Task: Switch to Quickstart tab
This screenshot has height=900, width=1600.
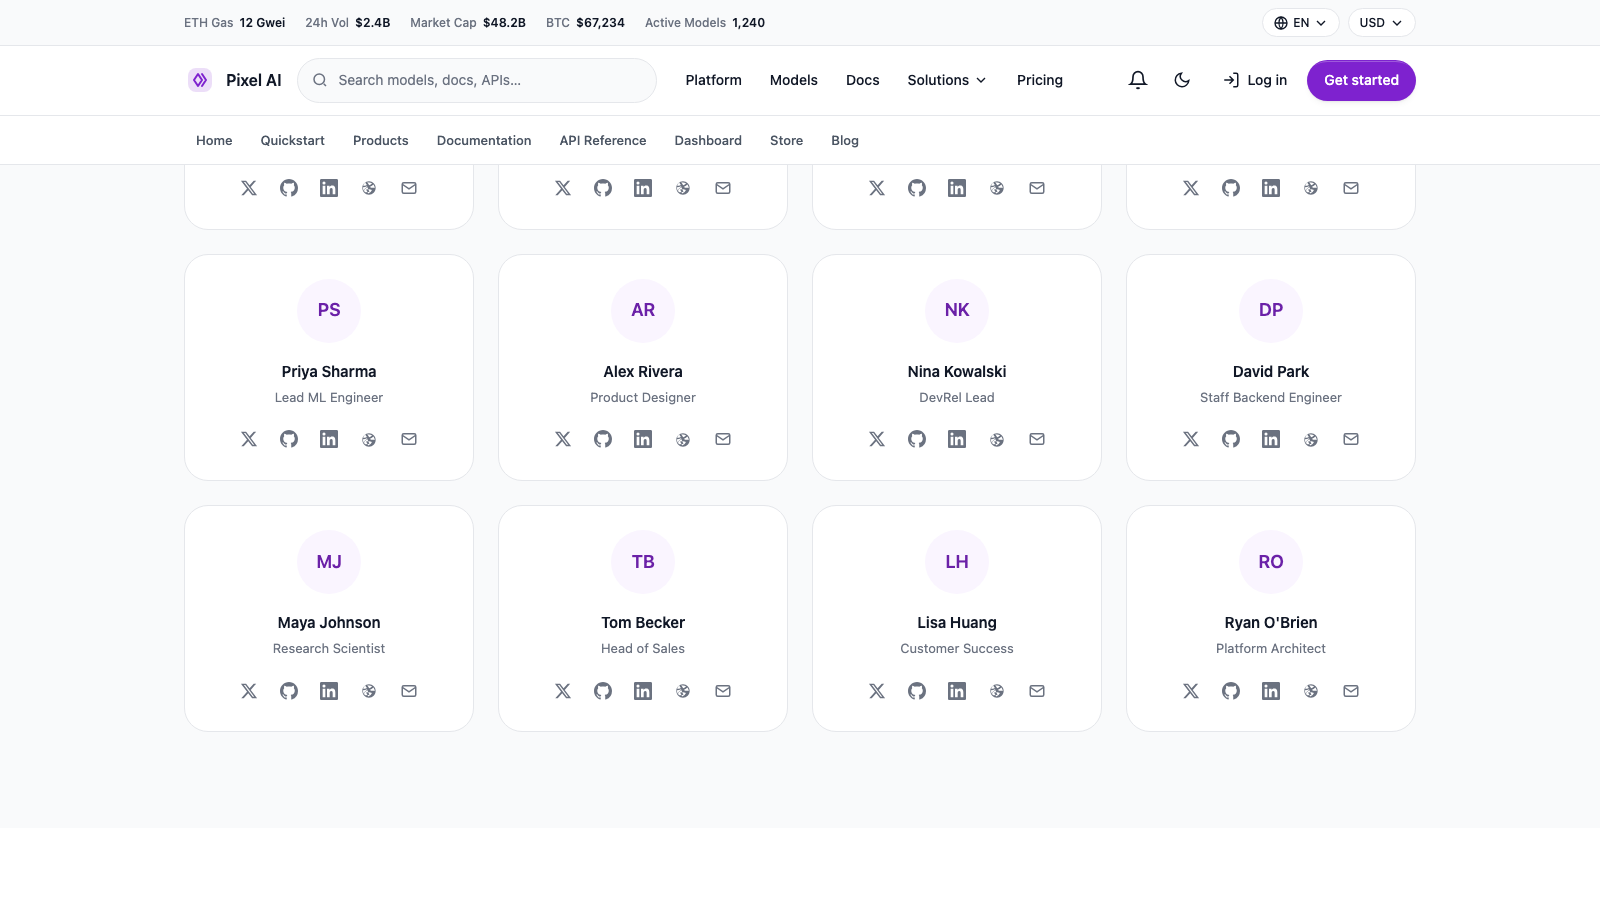Action: coord(293,141)
